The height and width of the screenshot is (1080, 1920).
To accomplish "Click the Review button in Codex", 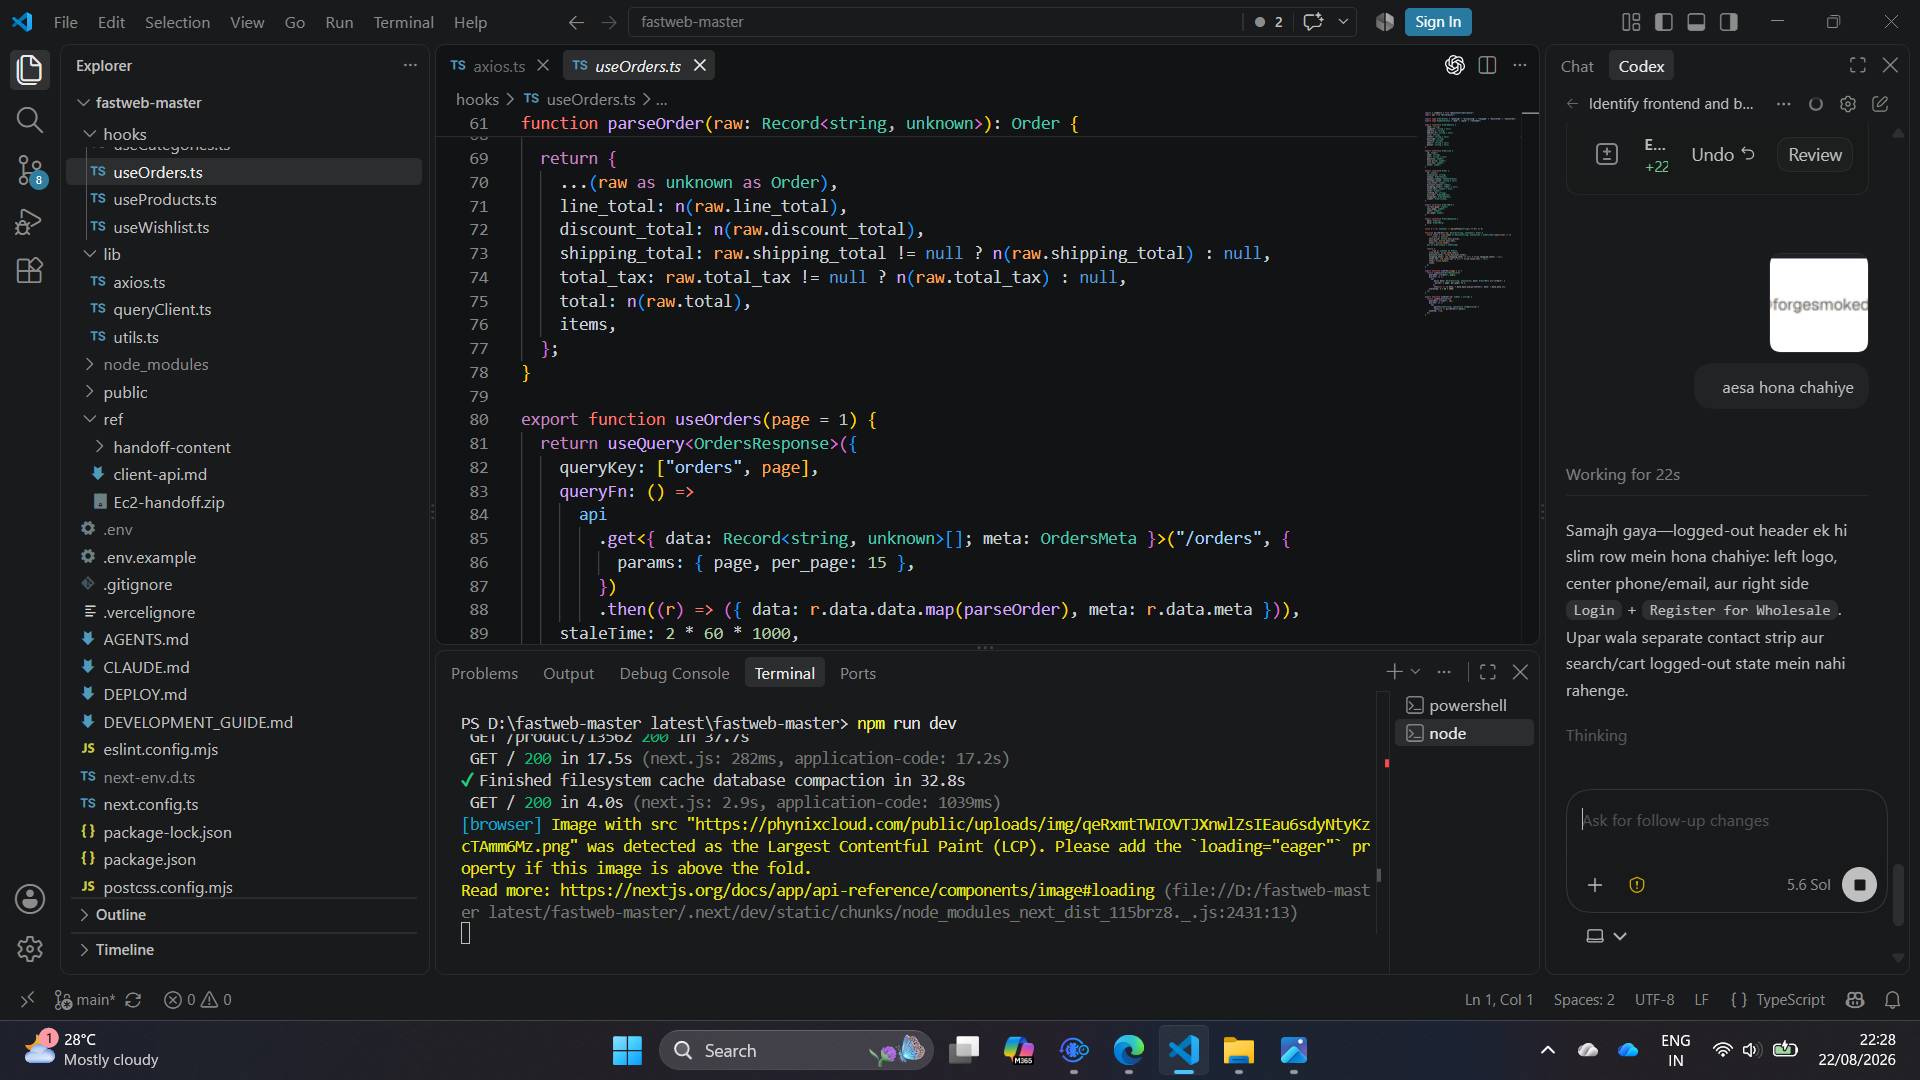I will click(x=1815, y=155).
